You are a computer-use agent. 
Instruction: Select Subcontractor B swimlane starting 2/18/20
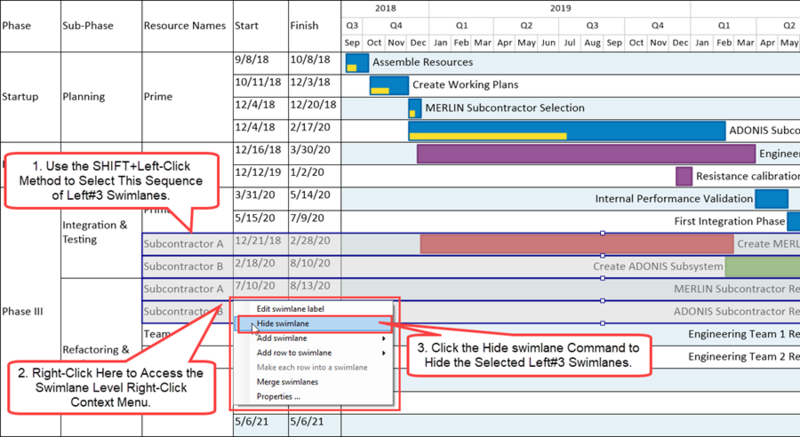pyautogui.click(x=184, y=266)
